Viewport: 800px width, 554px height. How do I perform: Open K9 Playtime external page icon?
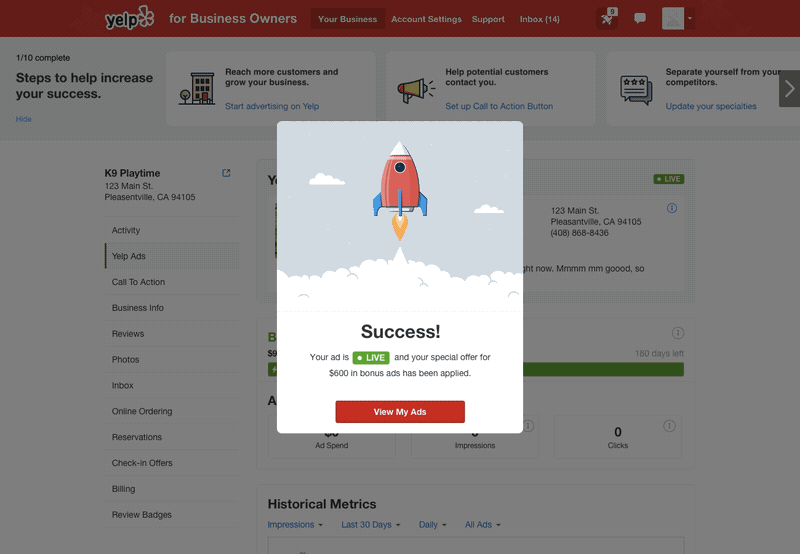pos(226,173)
